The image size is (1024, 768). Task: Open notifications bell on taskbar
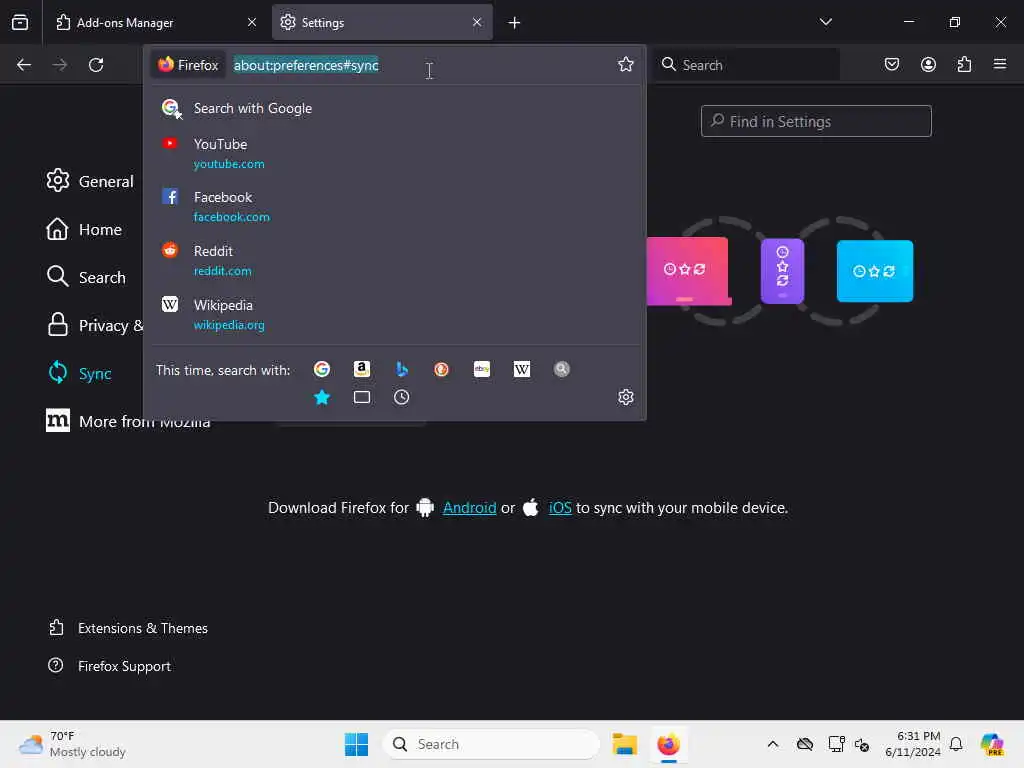pyautogui.click(x=956, y=744)
